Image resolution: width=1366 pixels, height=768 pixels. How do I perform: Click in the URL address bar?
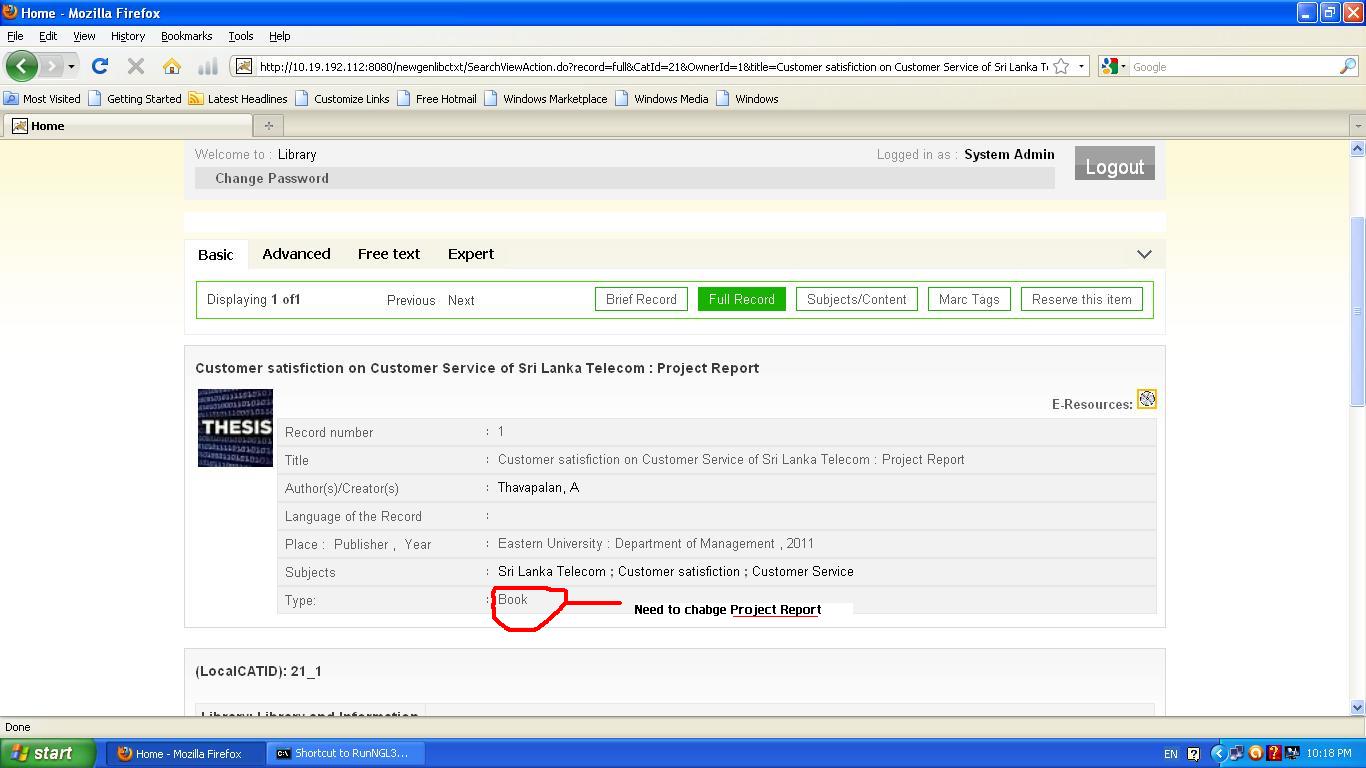pyautogui.click(x=650, y=67)
